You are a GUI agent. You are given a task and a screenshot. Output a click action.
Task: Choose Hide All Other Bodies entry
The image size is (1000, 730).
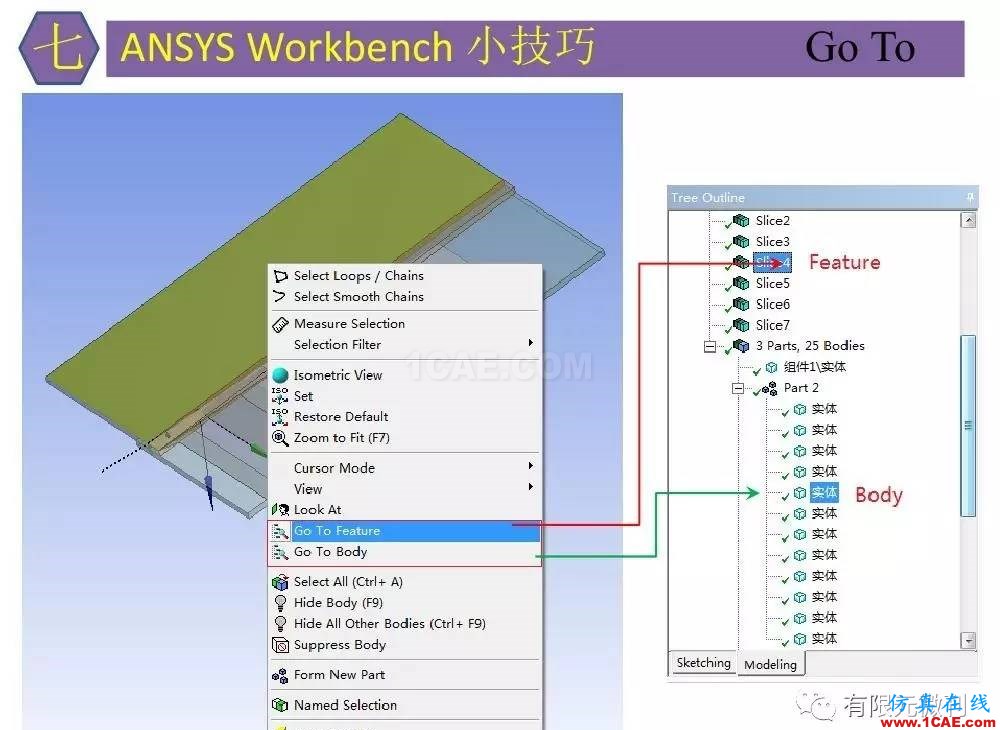tap(404, 624)
